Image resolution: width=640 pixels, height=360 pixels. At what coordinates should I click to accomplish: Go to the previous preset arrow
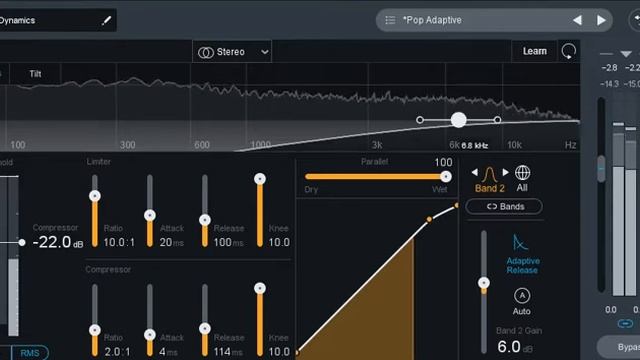pyautogui.click(x=577, y=20)
